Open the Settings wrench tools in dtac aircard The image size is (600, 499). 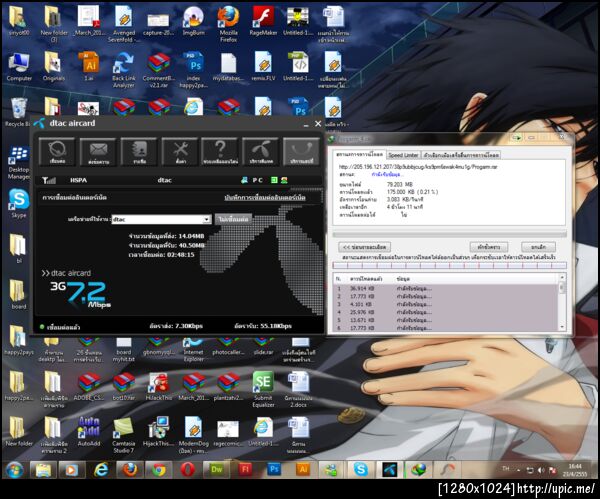click(x=180, y=152)
